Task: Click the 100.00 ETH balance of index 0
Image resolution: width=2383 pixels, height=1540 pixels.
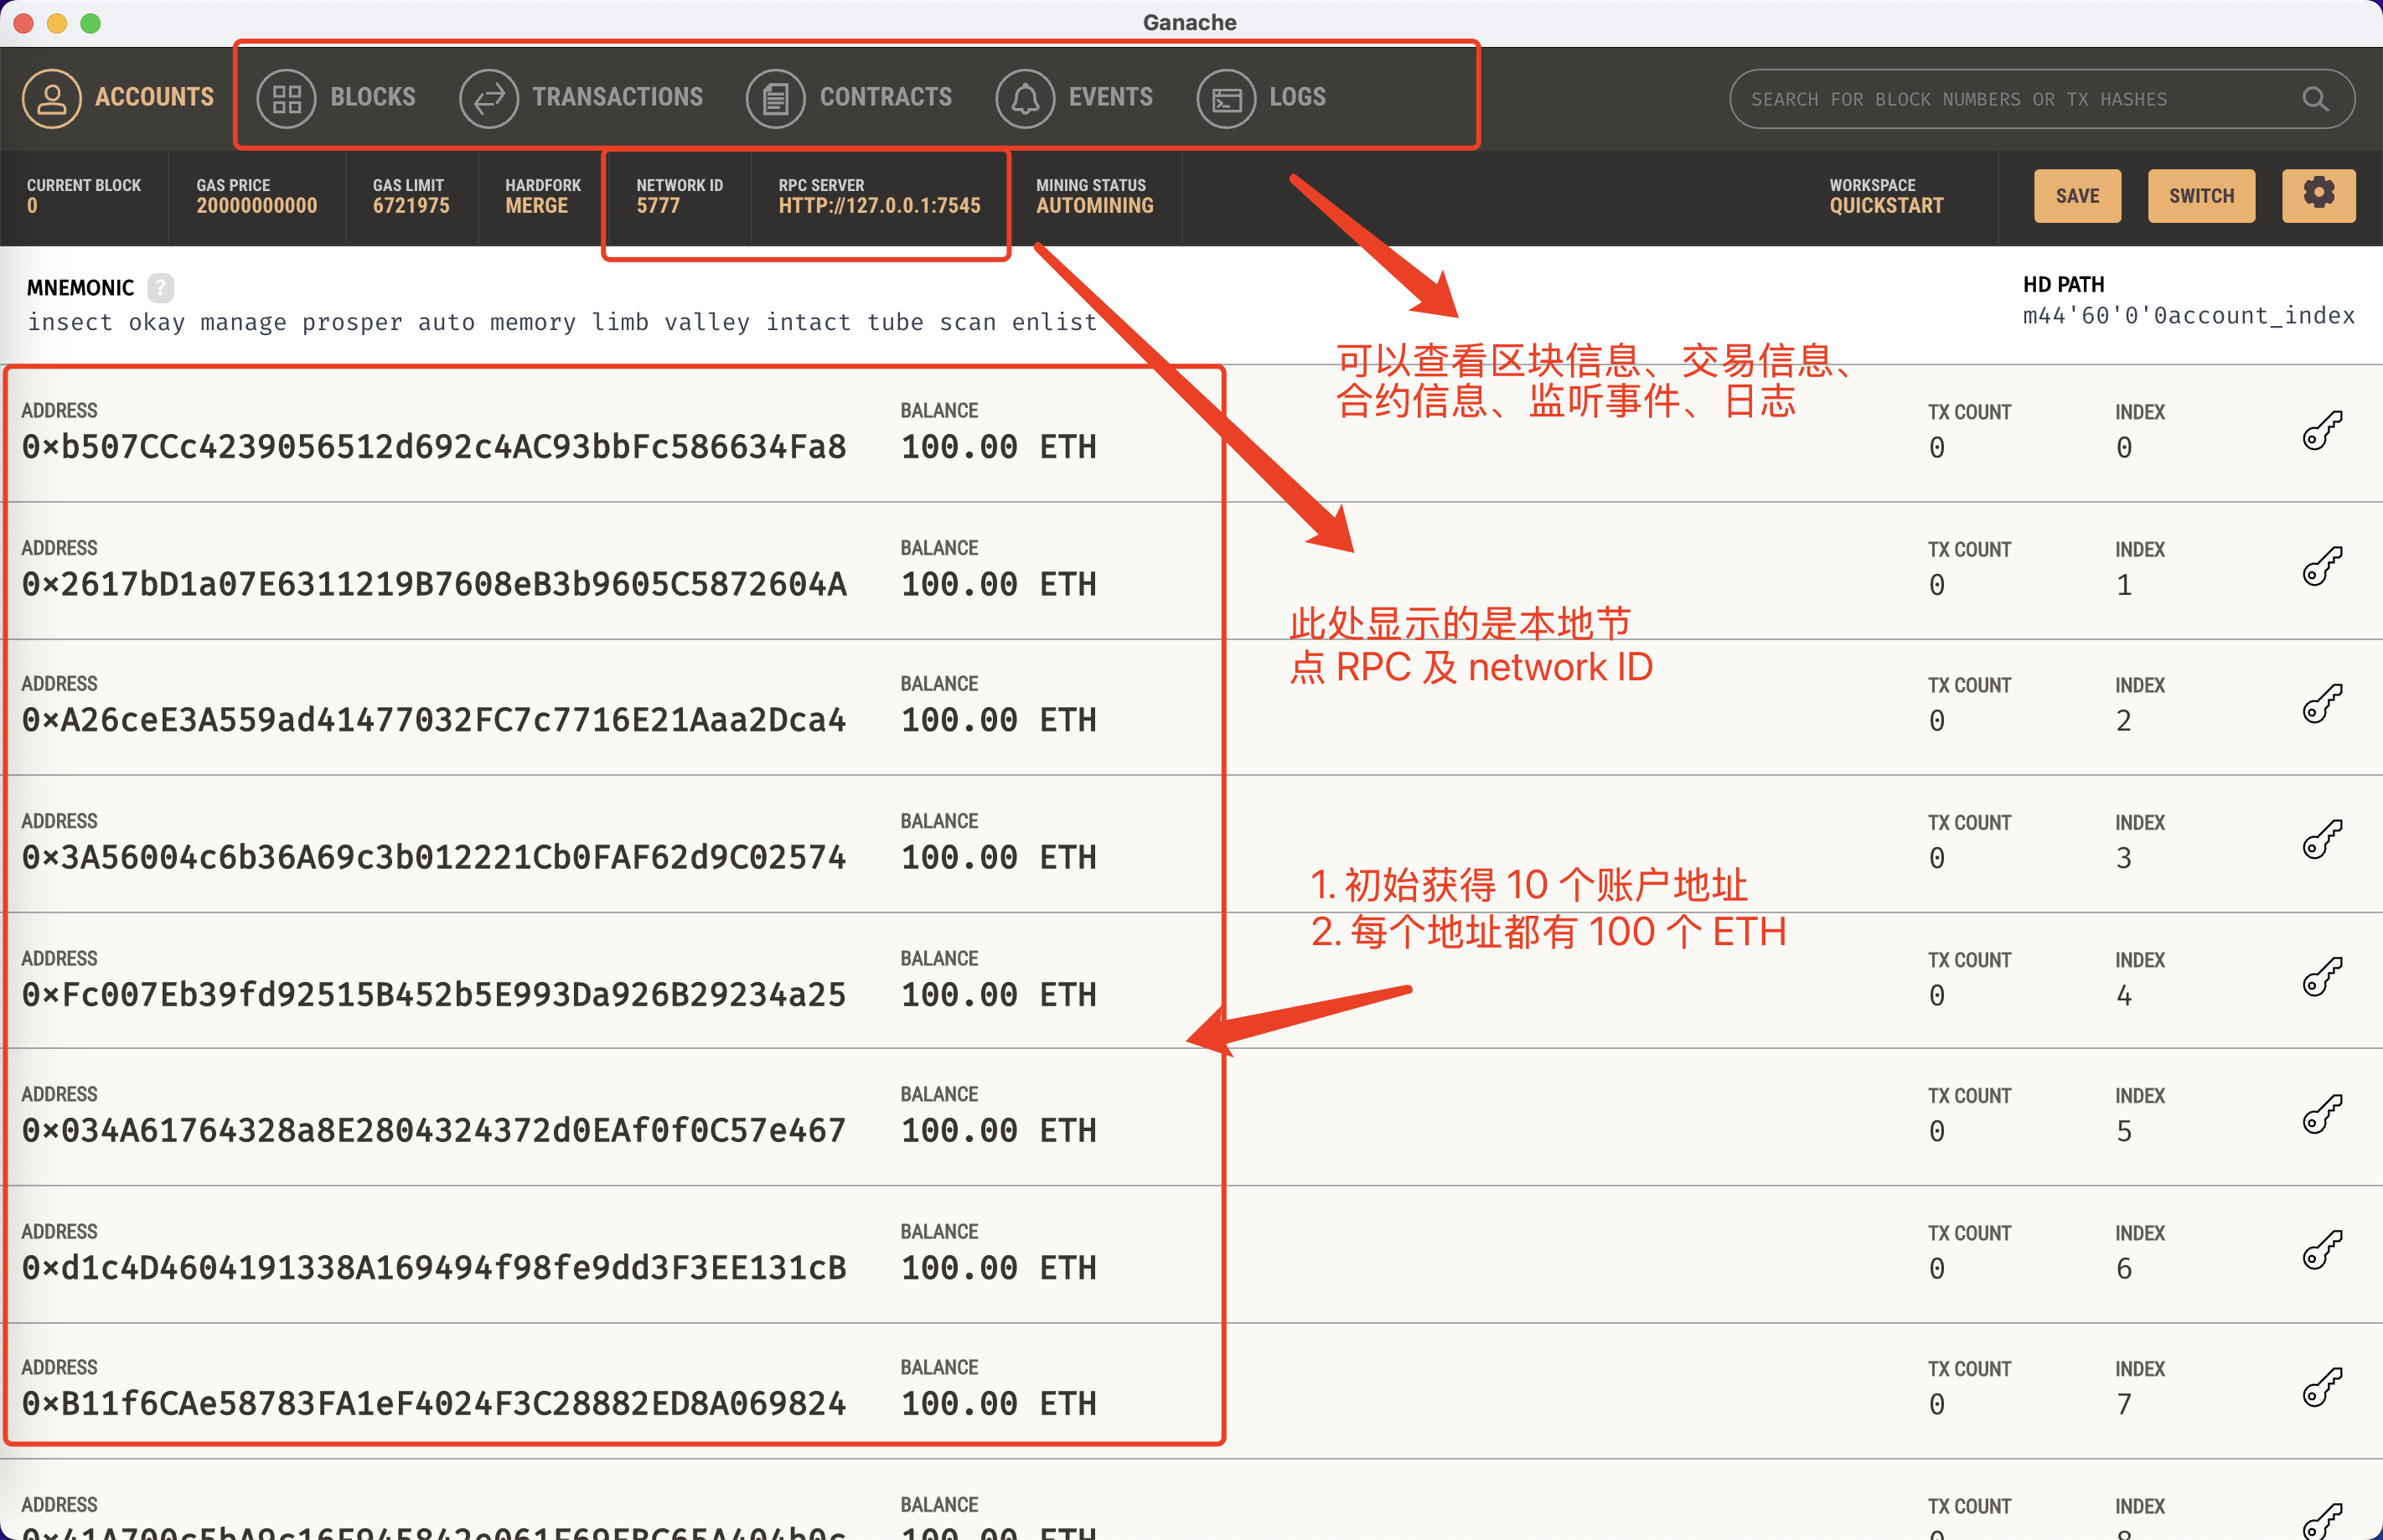Action: pos(998,447)
